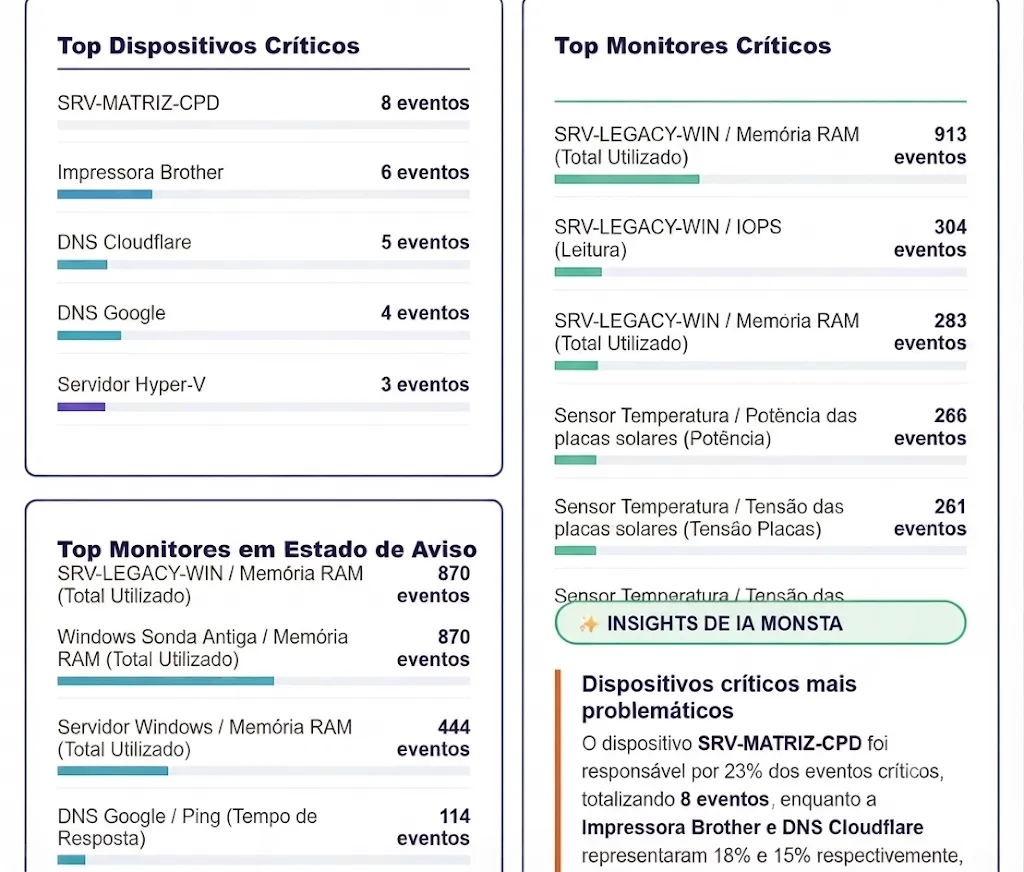
Task: Click Sensor Temperatura / Potência das placas solares
Action: click(705, 427)
